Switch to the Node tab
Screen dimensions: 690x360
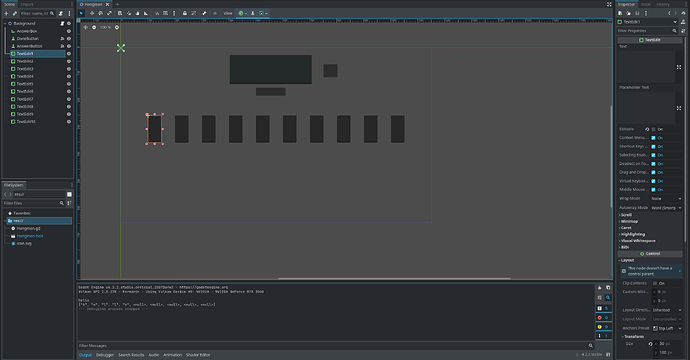[646, 4]
